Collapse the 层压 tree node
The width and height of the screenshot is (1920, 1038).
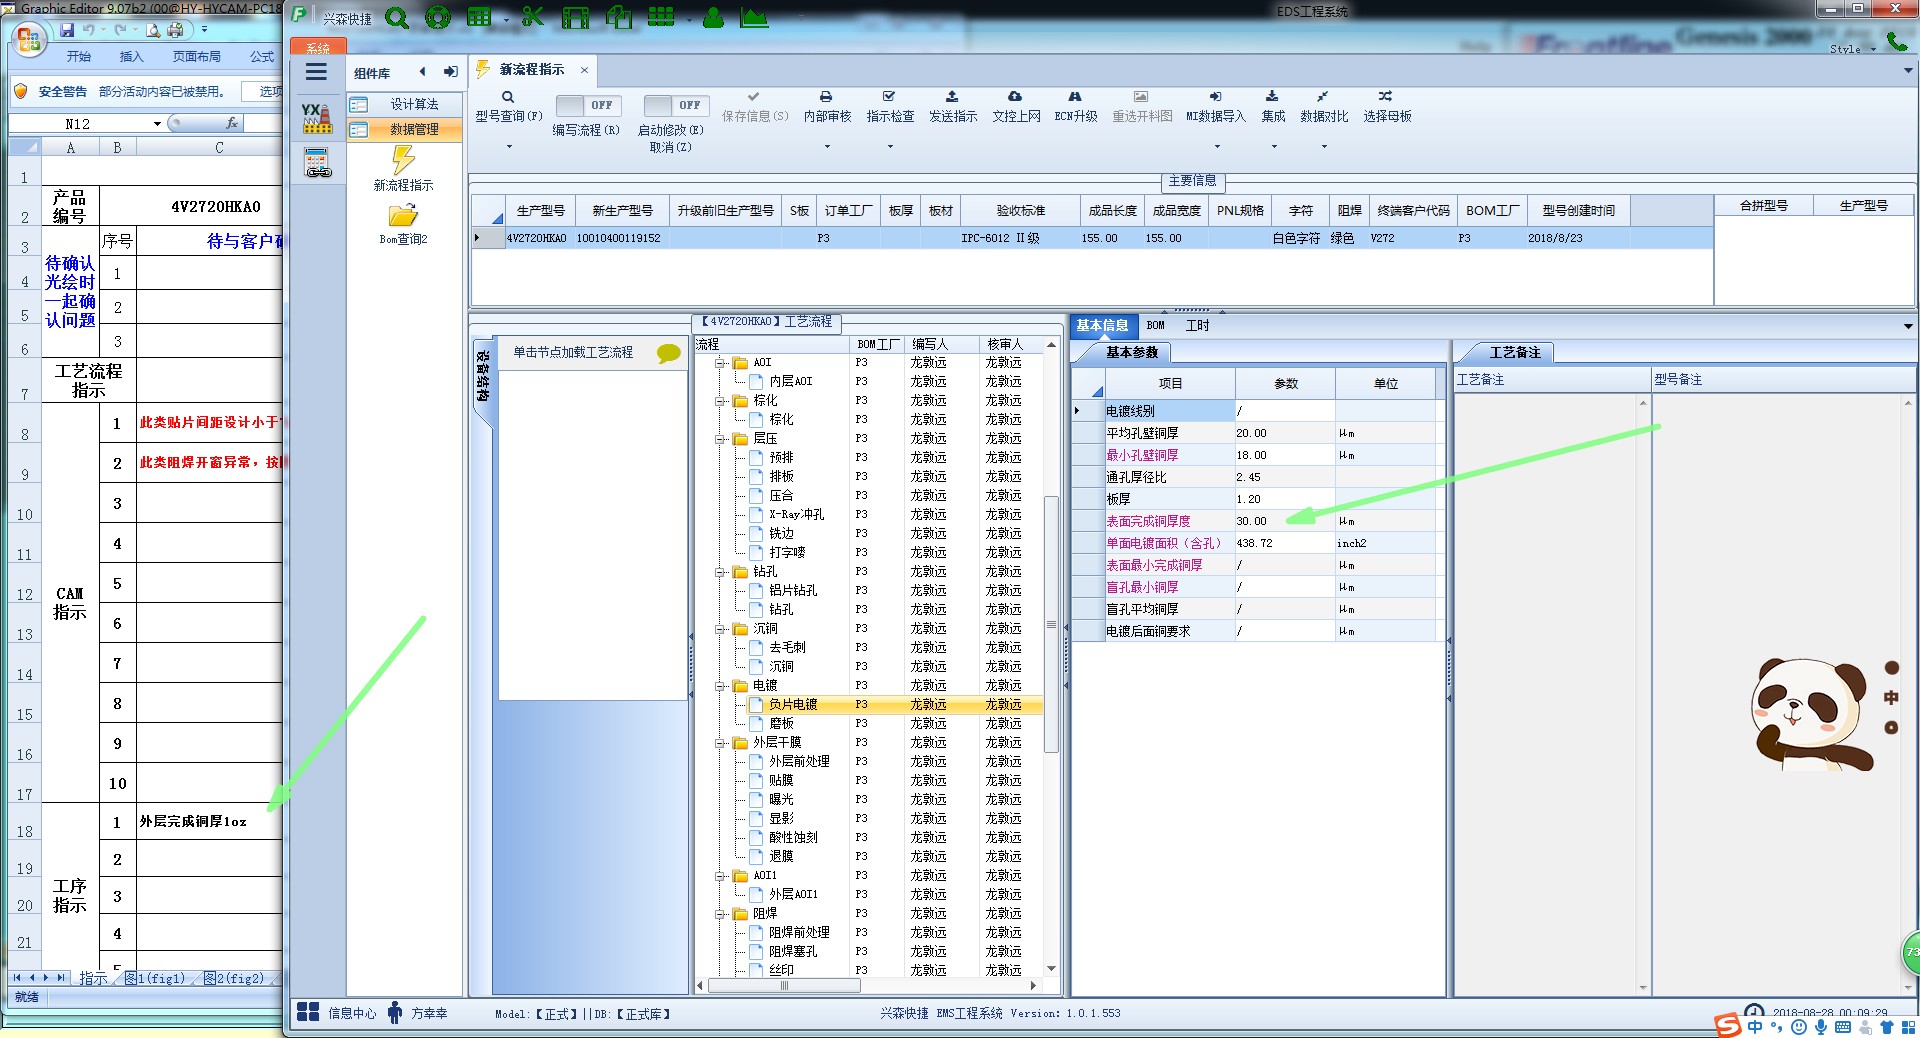tap(720, 439)
